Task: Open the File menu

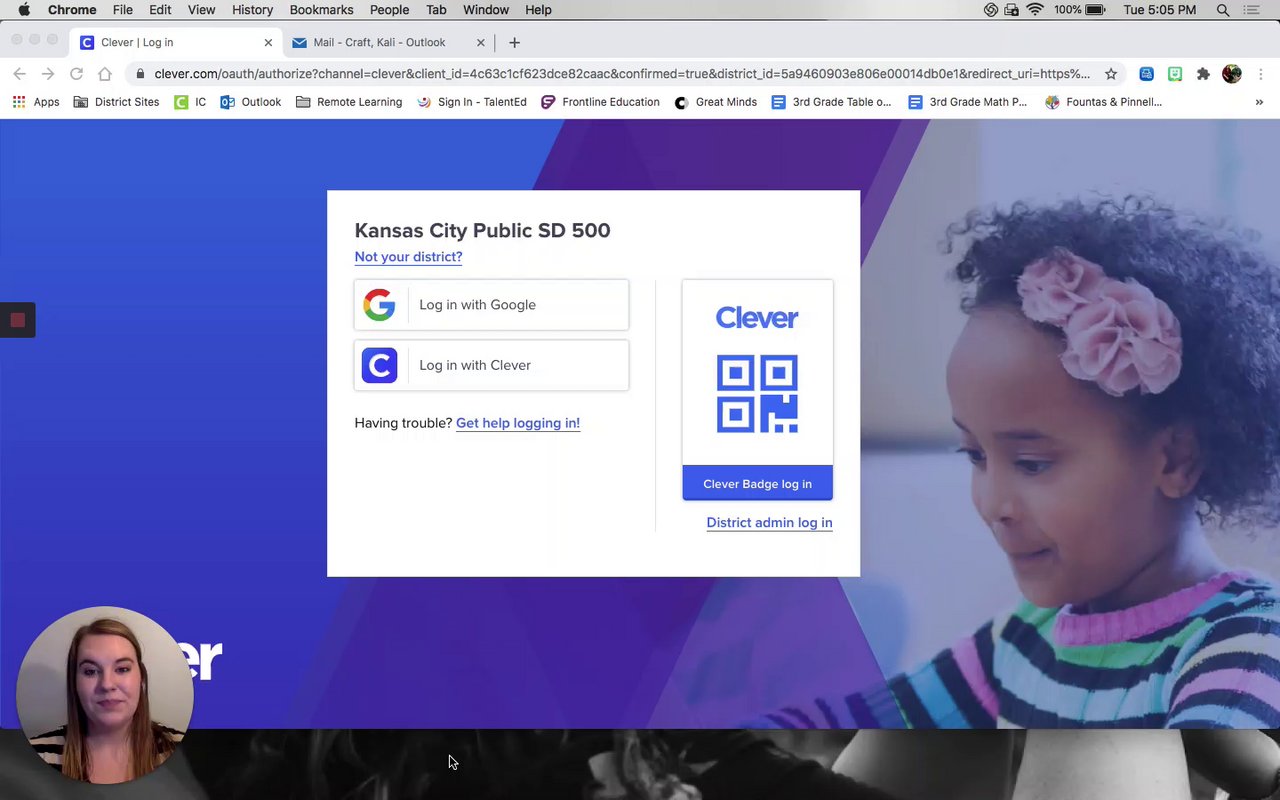Action: click(x=123, y=10)
